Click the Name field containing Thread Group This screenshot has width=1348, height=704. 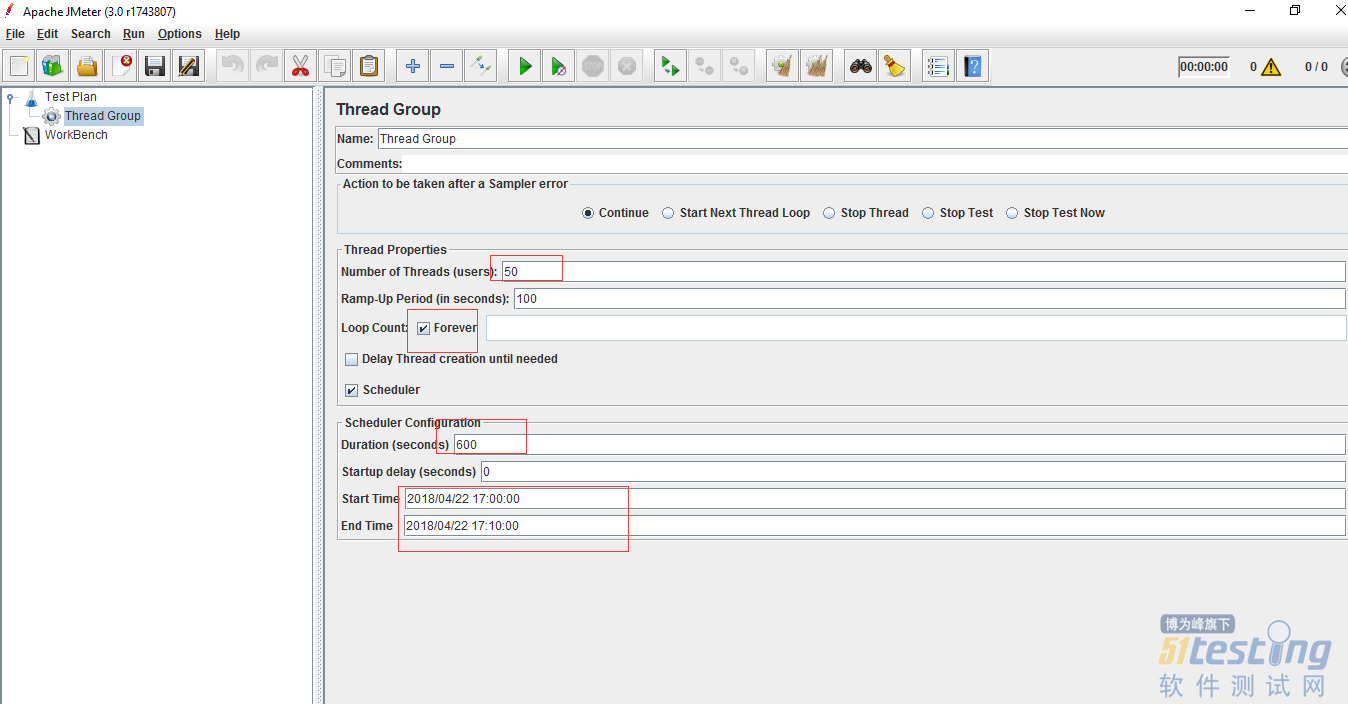click(x=862, y=139)
